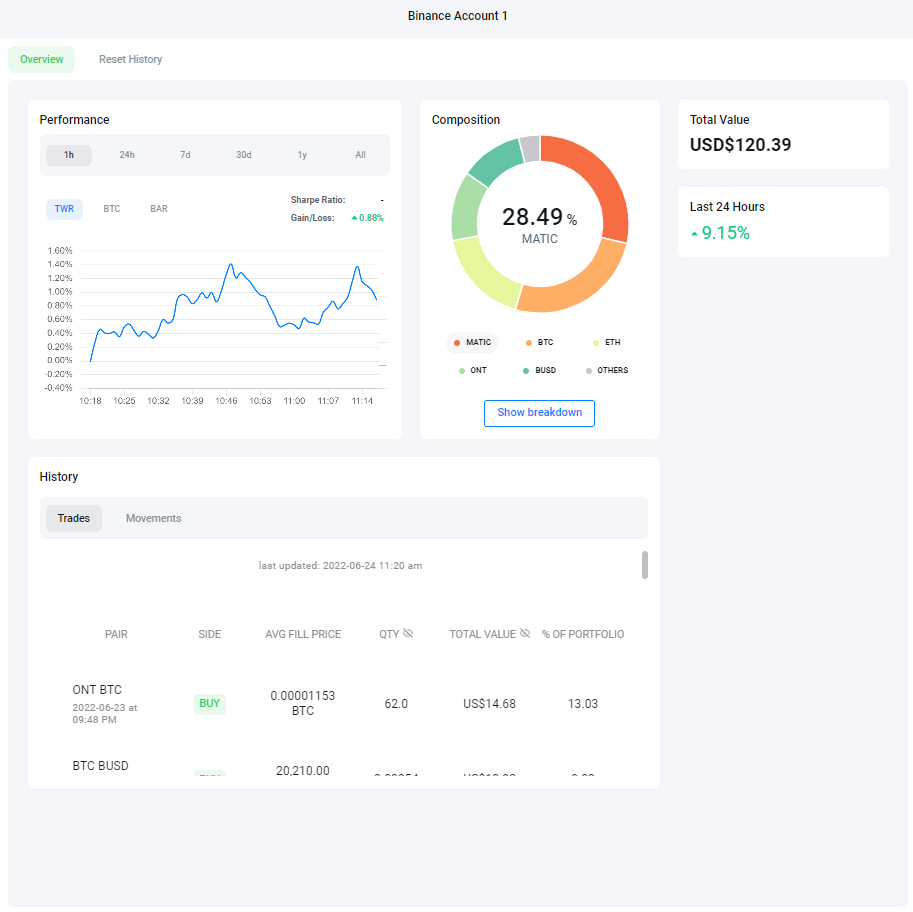The width and height of the screenshot is (913, 912).
Task: Select the BTC BUSD trade row
Action: (x=344, y=763)
